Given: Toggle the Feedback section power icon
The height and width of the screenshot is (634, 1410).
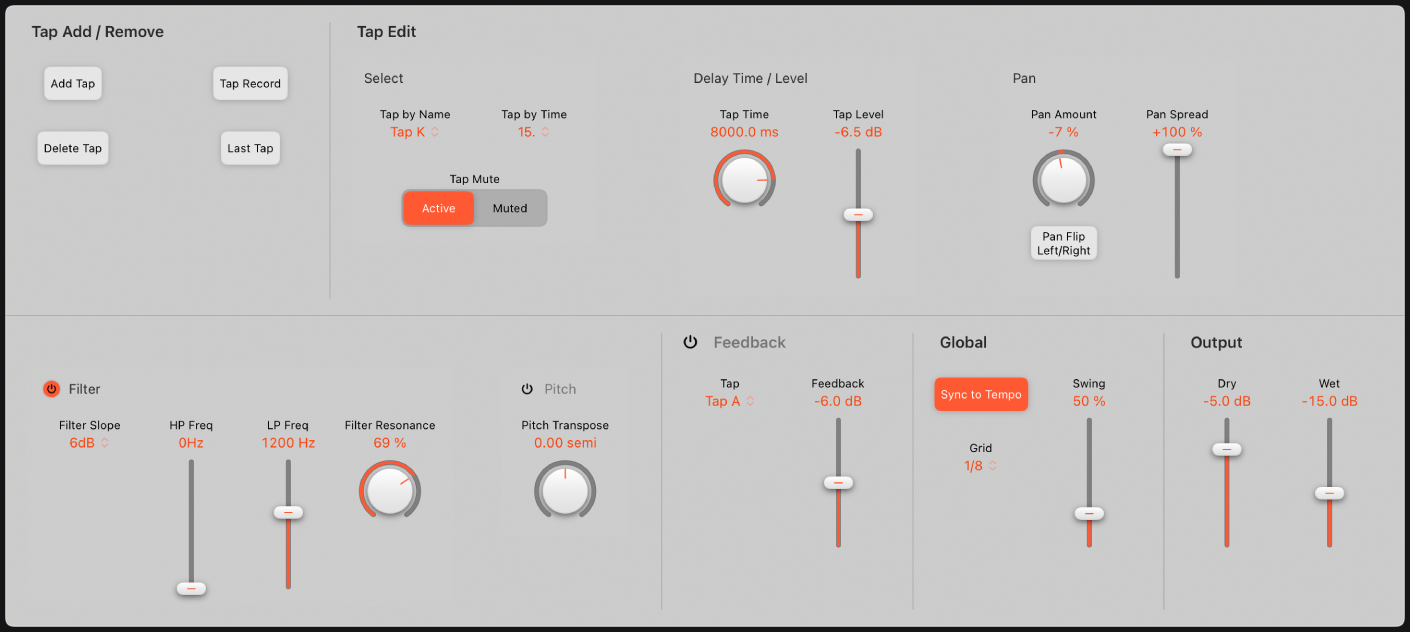Looking at the screenshot, I should click(690, 342).
